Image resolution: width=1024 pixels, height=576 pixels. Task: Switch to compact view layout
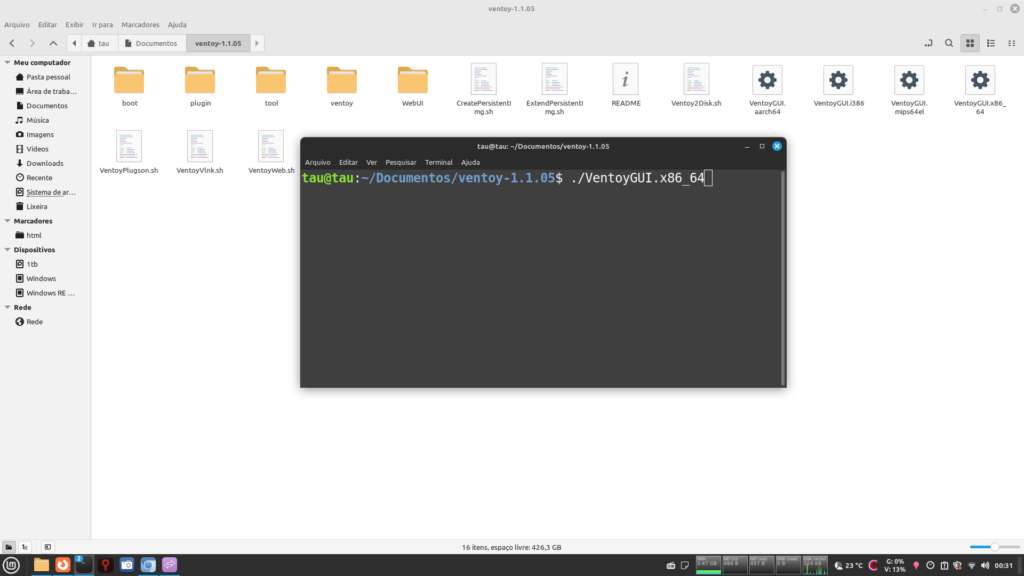pyautogui.click(x=1010, y=43)
